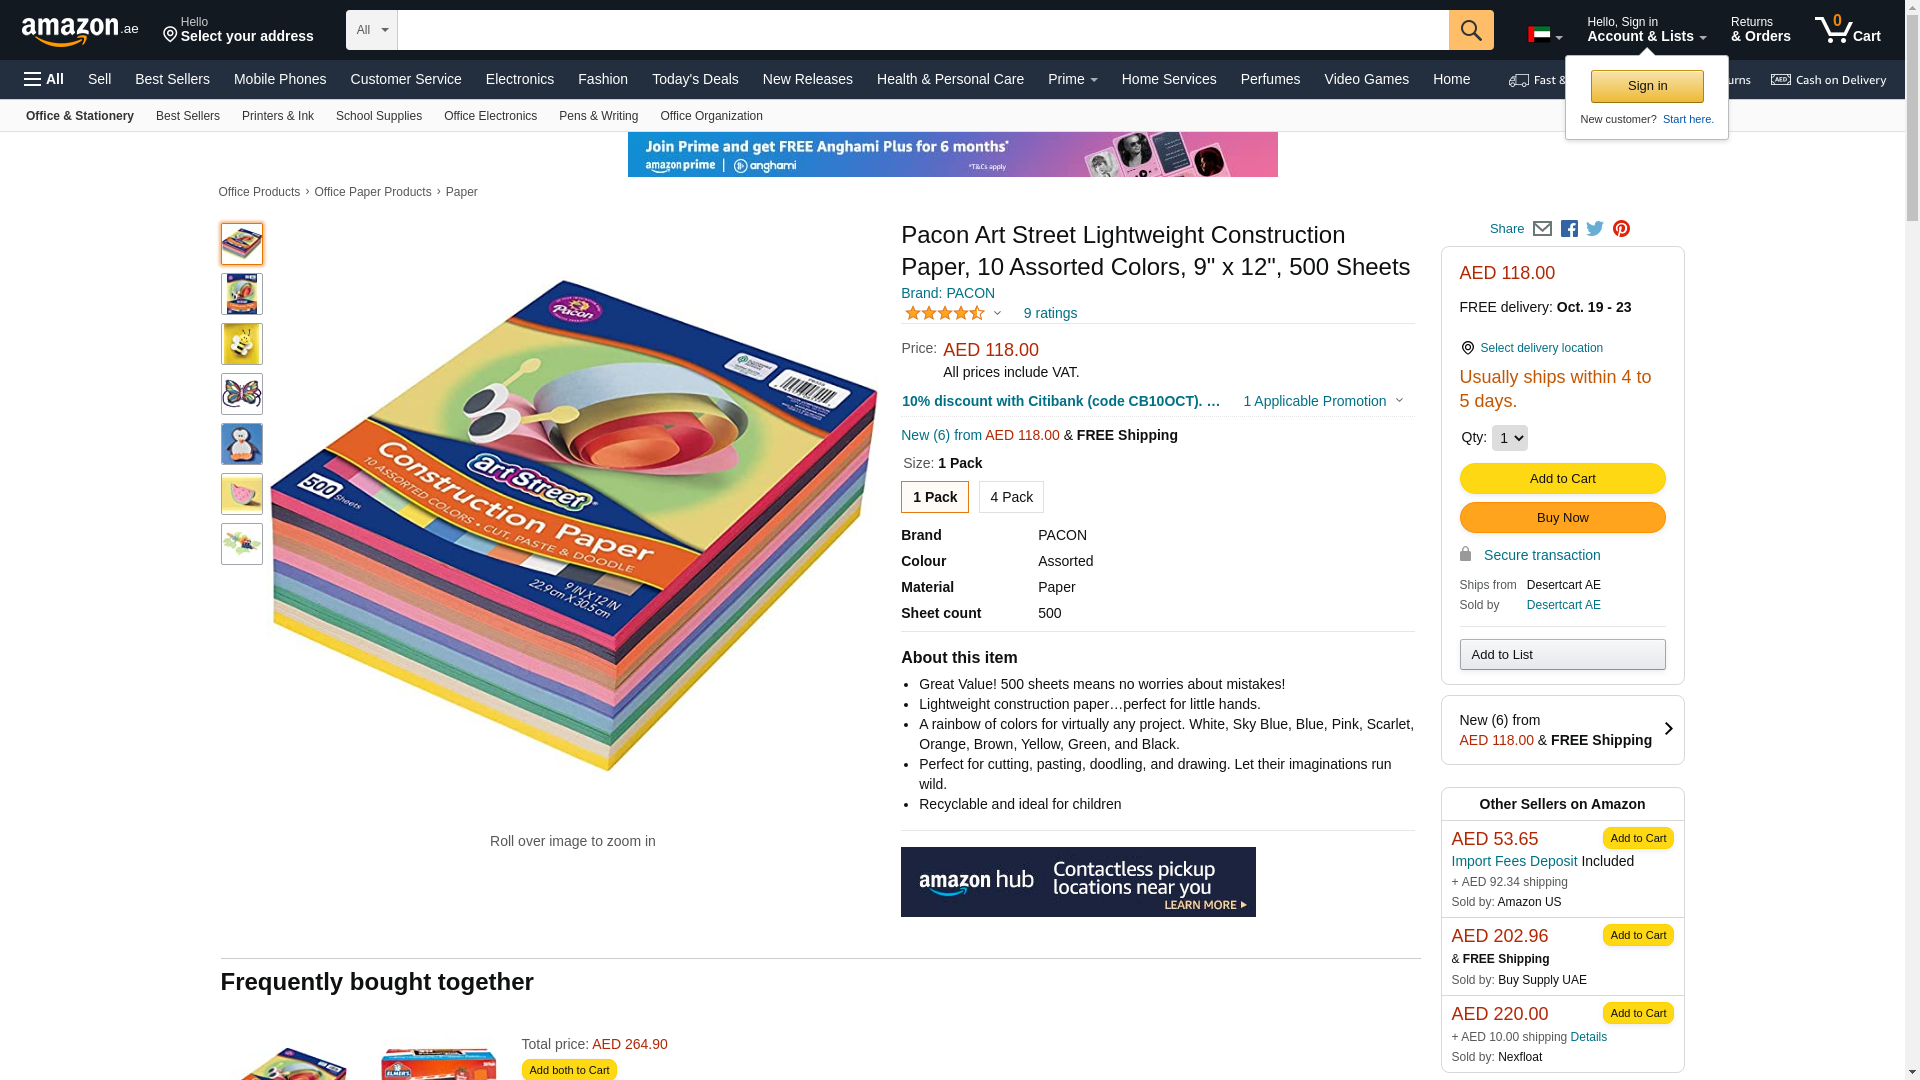Share product on Pinterest icon

pos(1621,229)
